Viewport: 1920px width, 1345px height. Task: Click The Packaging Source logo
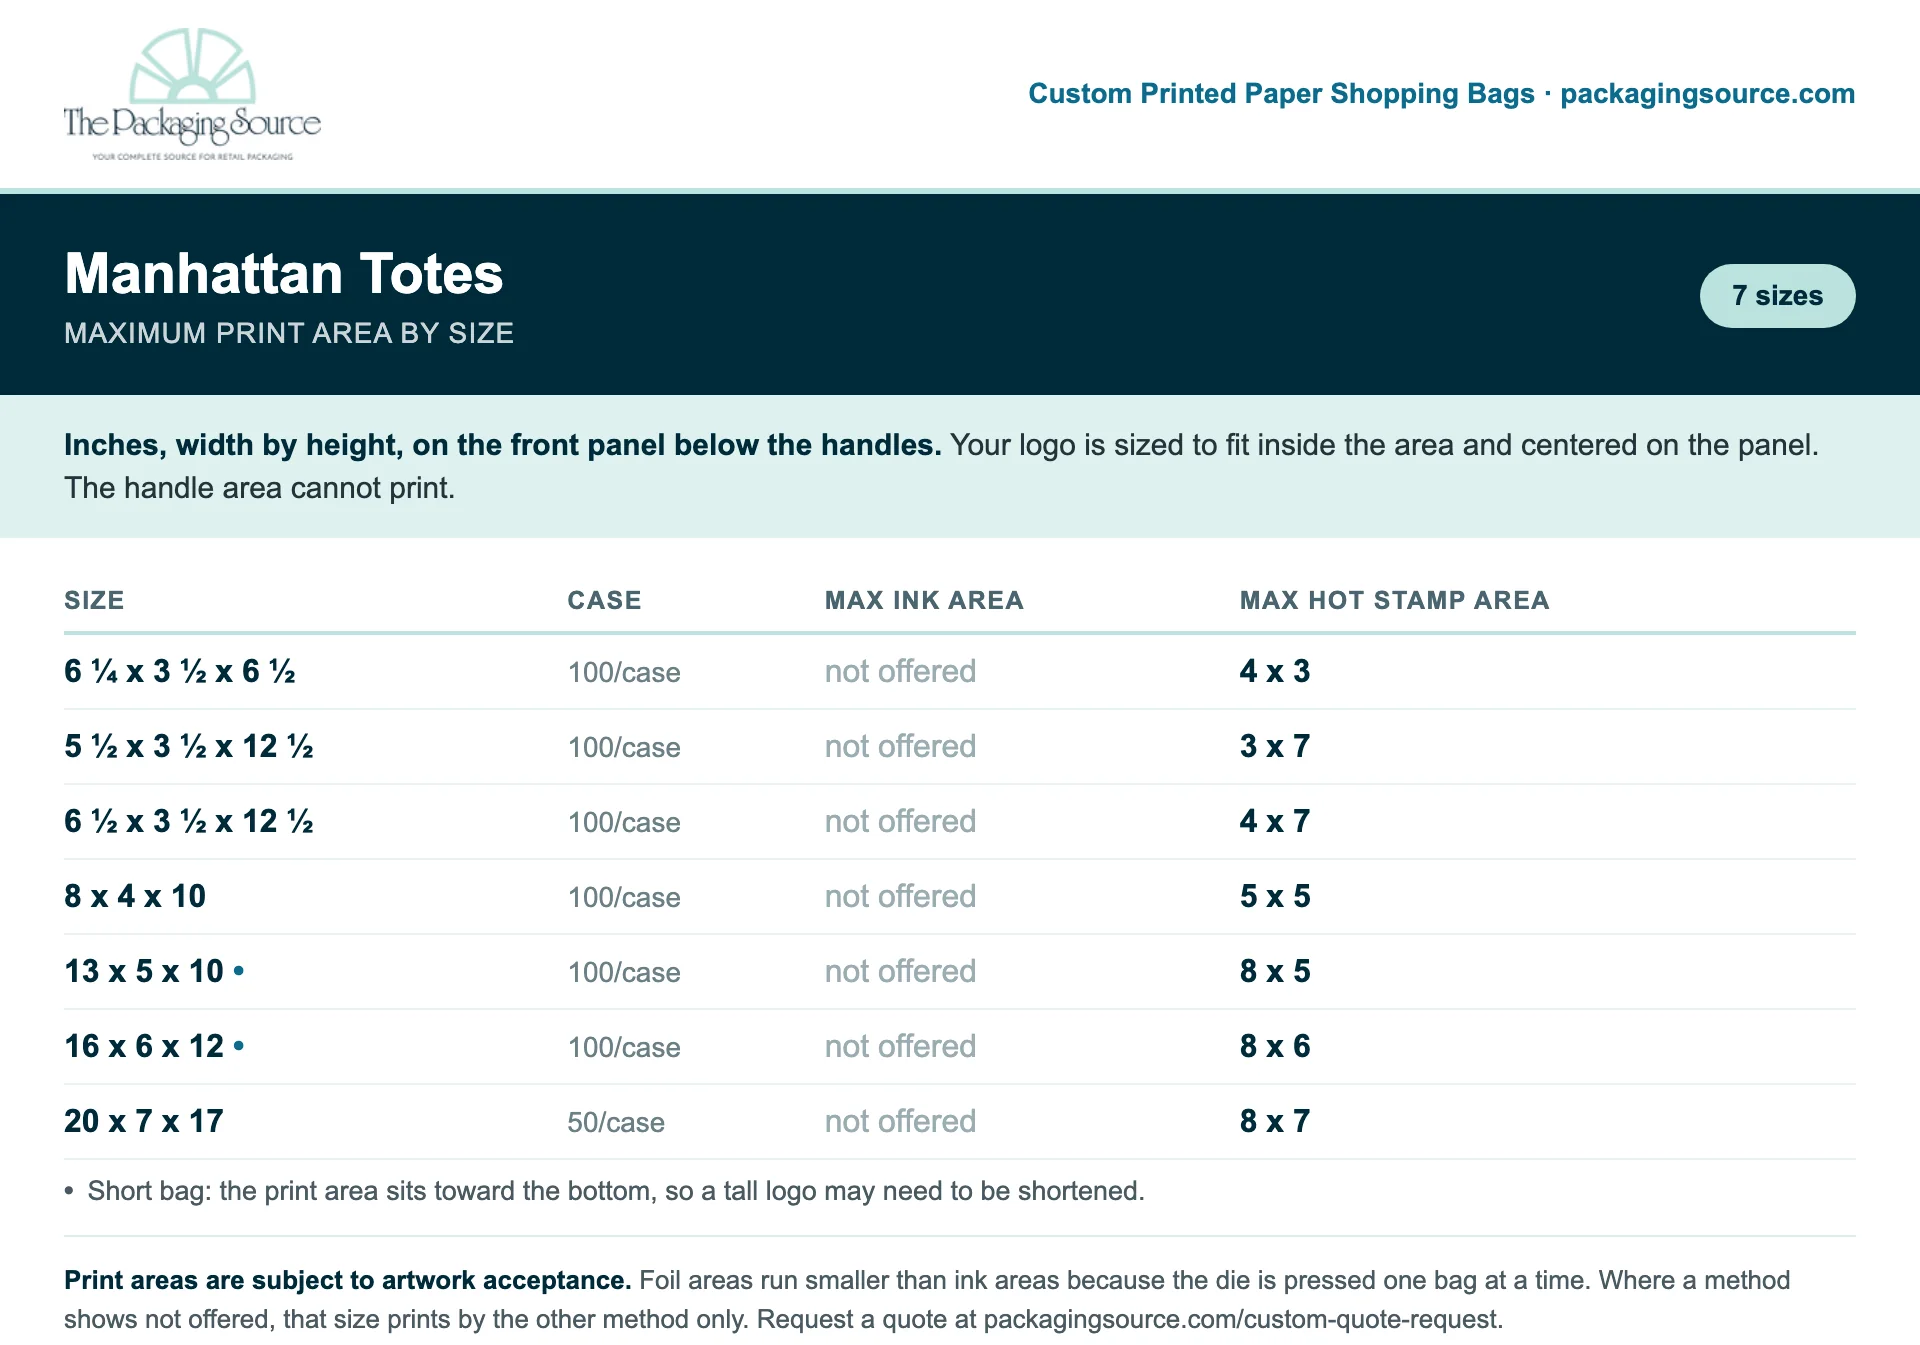192,94
